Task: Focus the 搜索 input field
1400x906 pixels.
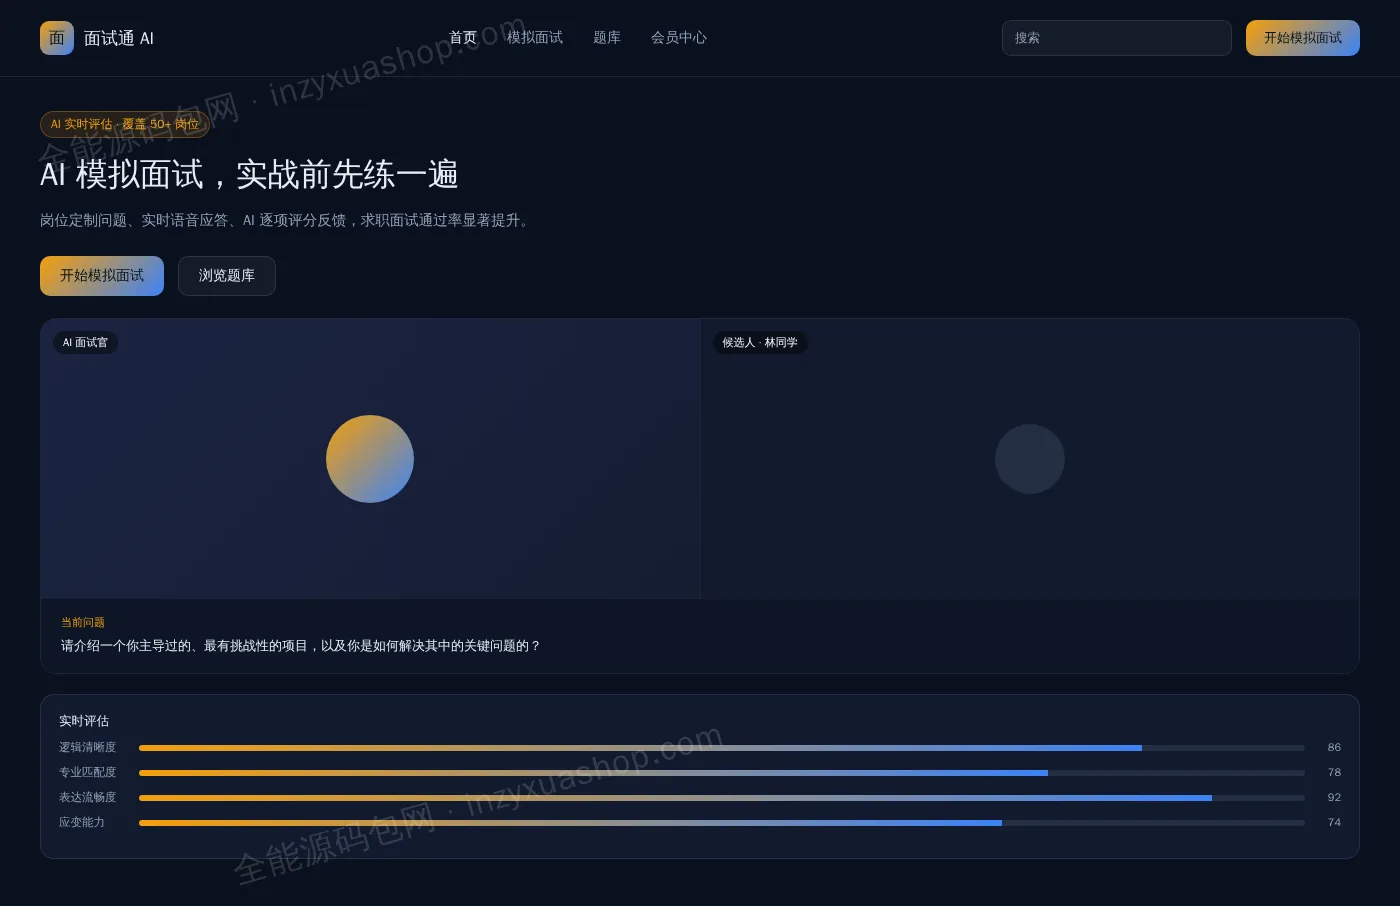Action: point(1117,38)
